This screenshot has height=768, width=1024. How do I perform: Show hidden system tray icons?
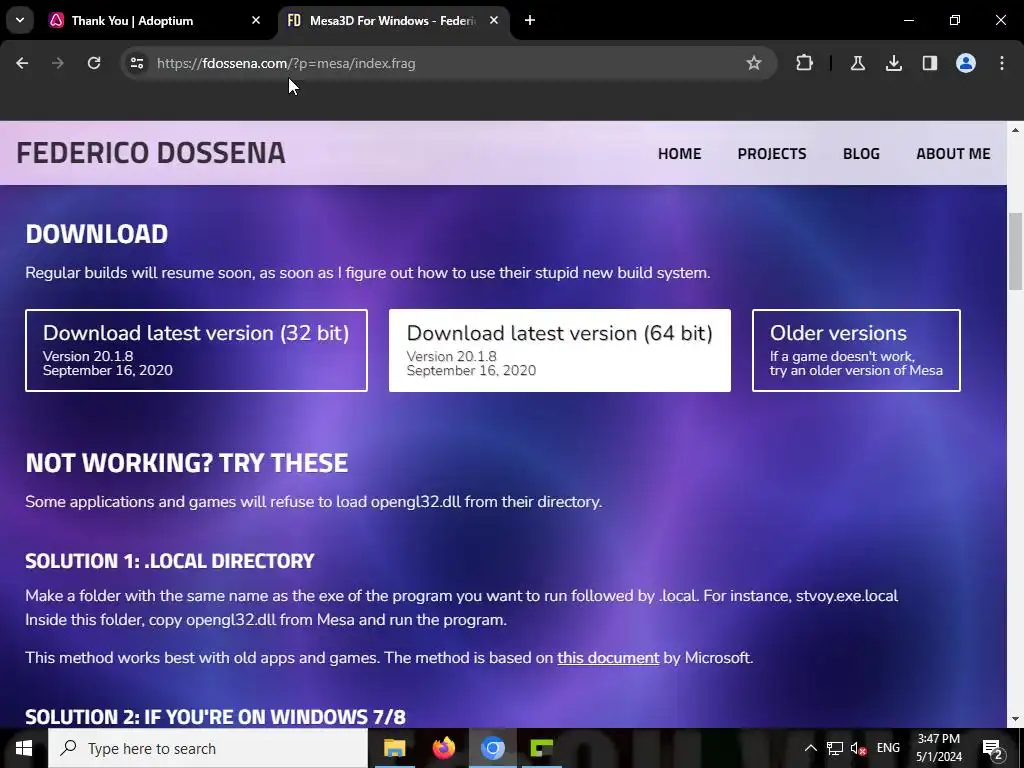click(810, 748)
